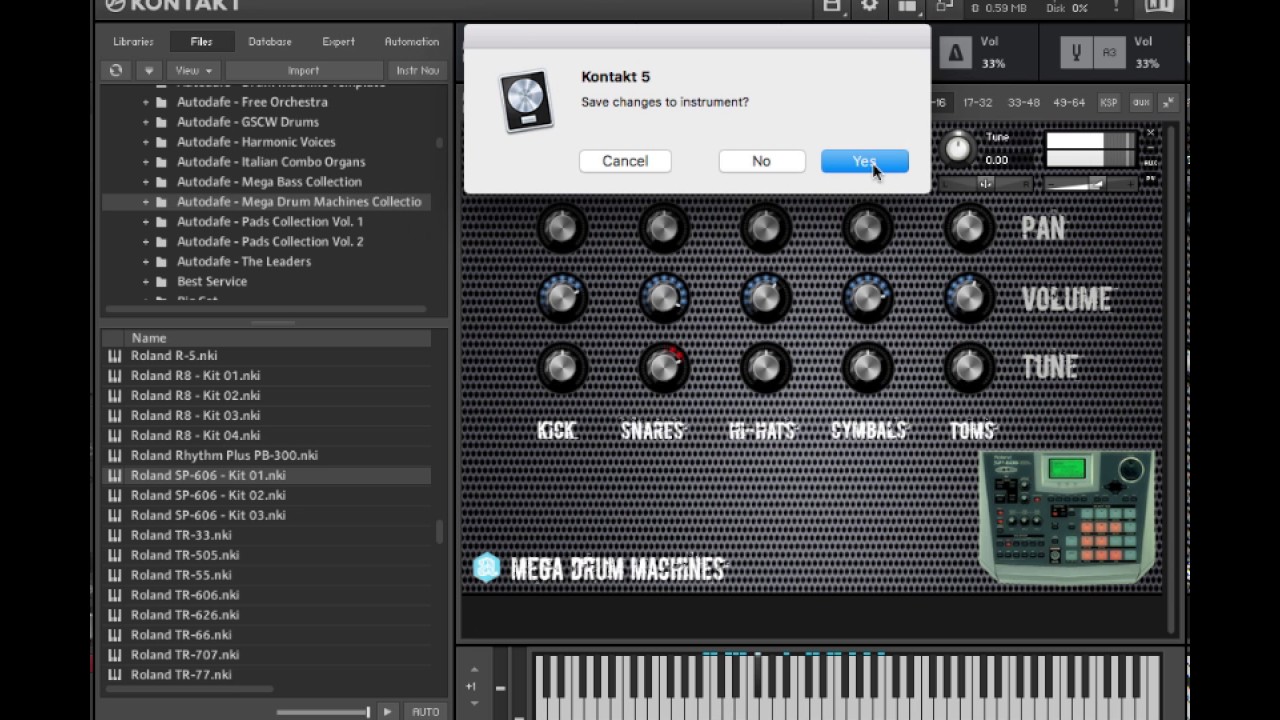Viewport: 1280px width, 720px height.
Task: Select Roland Rhythm Plus PB-300.nki
Action: (x=267, y=456)
